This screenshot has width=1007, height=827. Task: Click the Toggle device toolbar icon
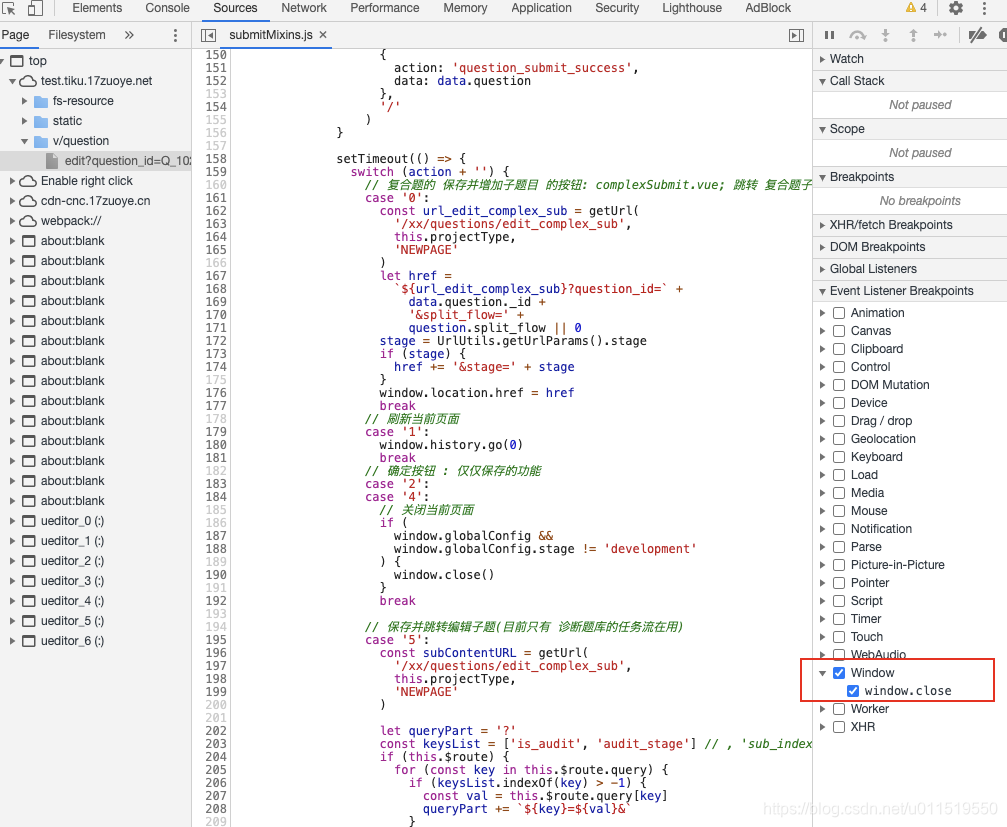point(33,8)
